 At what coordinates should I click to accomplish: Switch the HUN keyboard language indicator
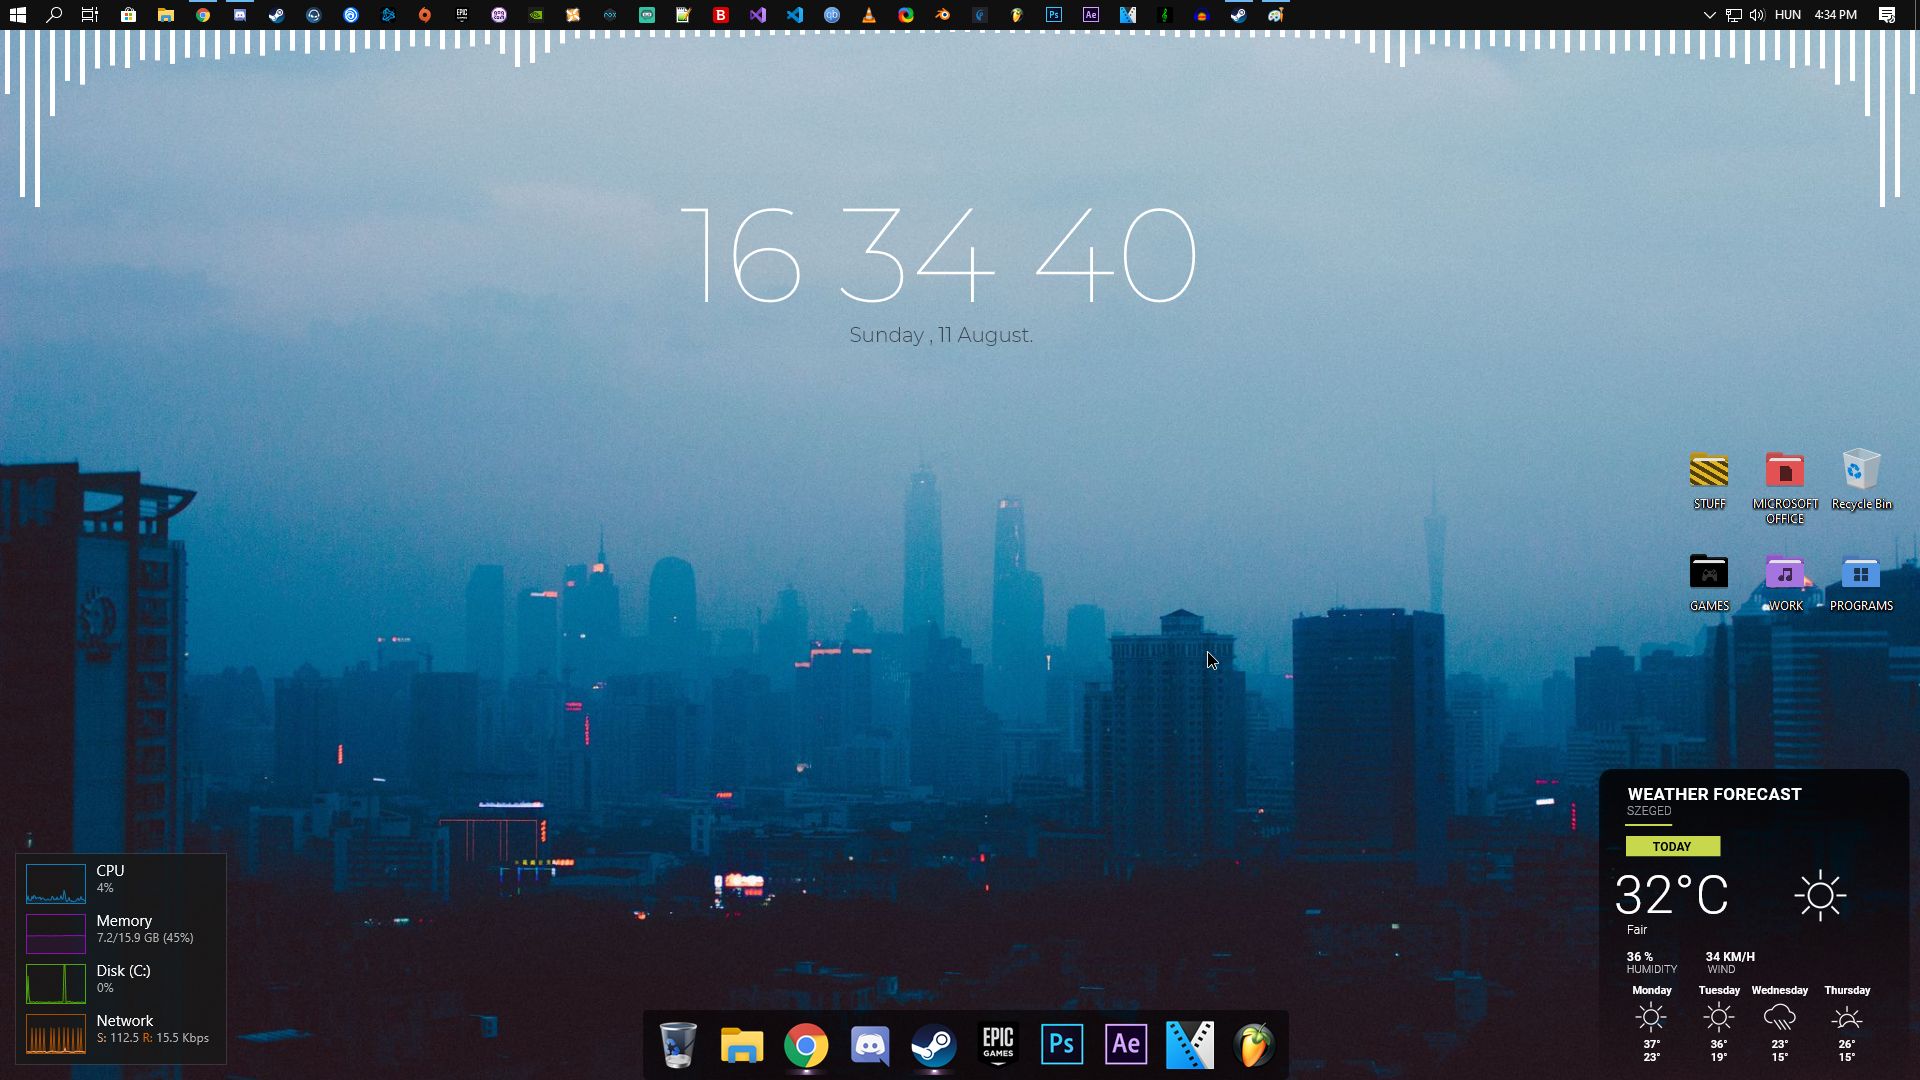(1787, 15)
